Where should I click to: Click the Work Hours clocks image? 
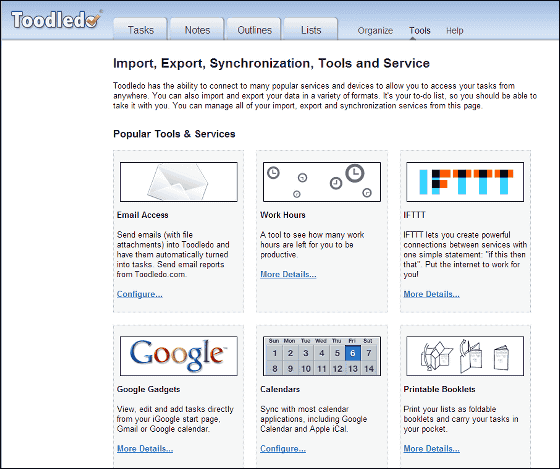(x=322, y=182)
